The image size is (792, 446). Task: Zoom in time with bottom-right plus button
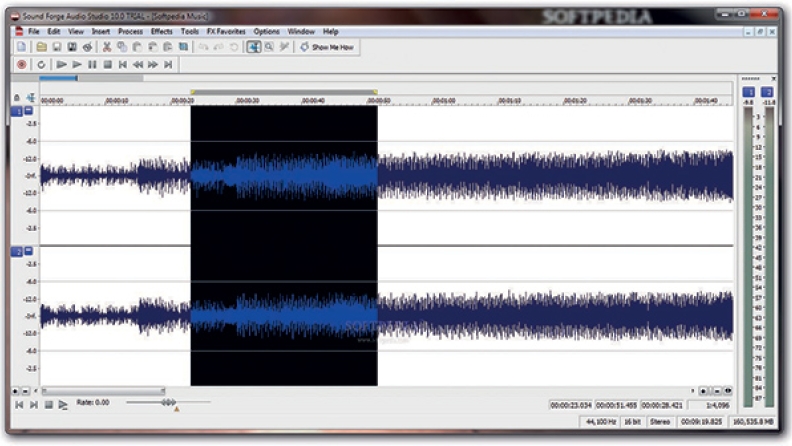coord(703,391)
